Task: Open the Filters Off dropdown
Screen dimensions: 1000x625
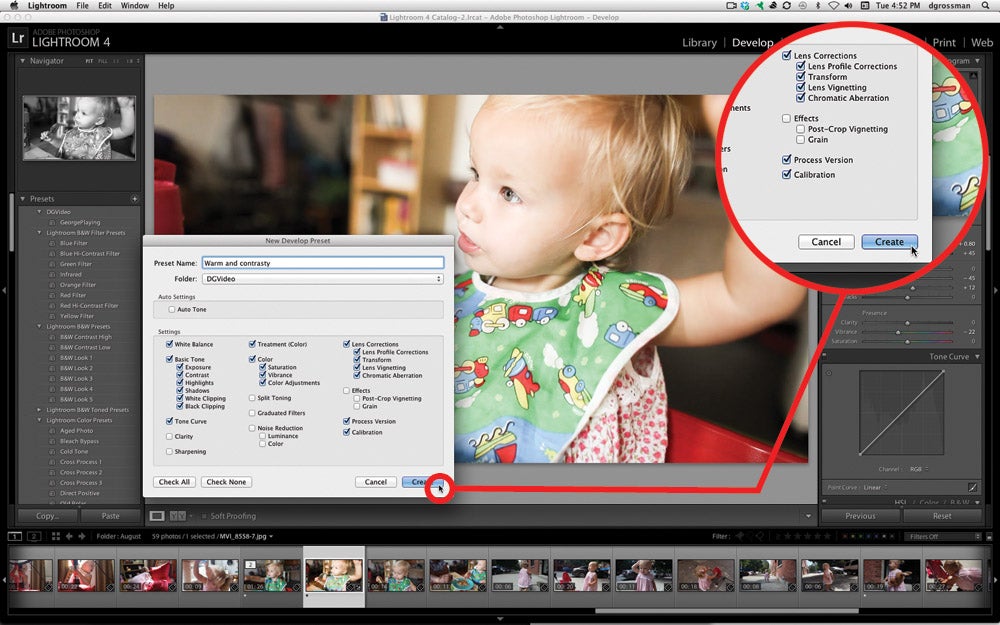Action: (x=943, y=536)
